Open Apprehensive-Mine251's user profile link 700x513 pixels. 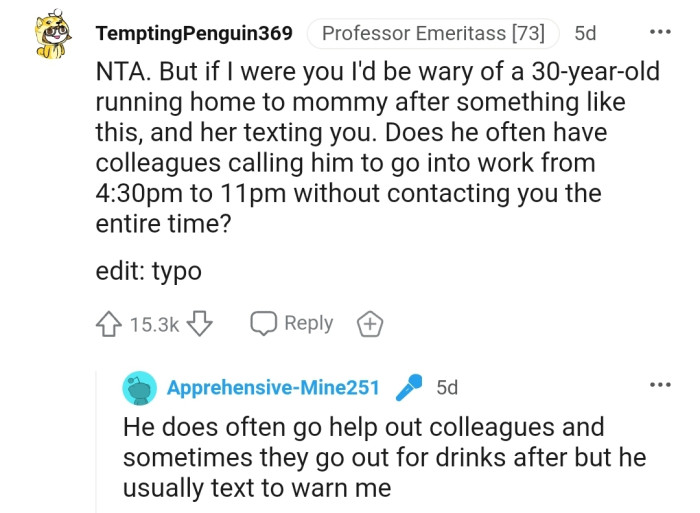(273, 387)
